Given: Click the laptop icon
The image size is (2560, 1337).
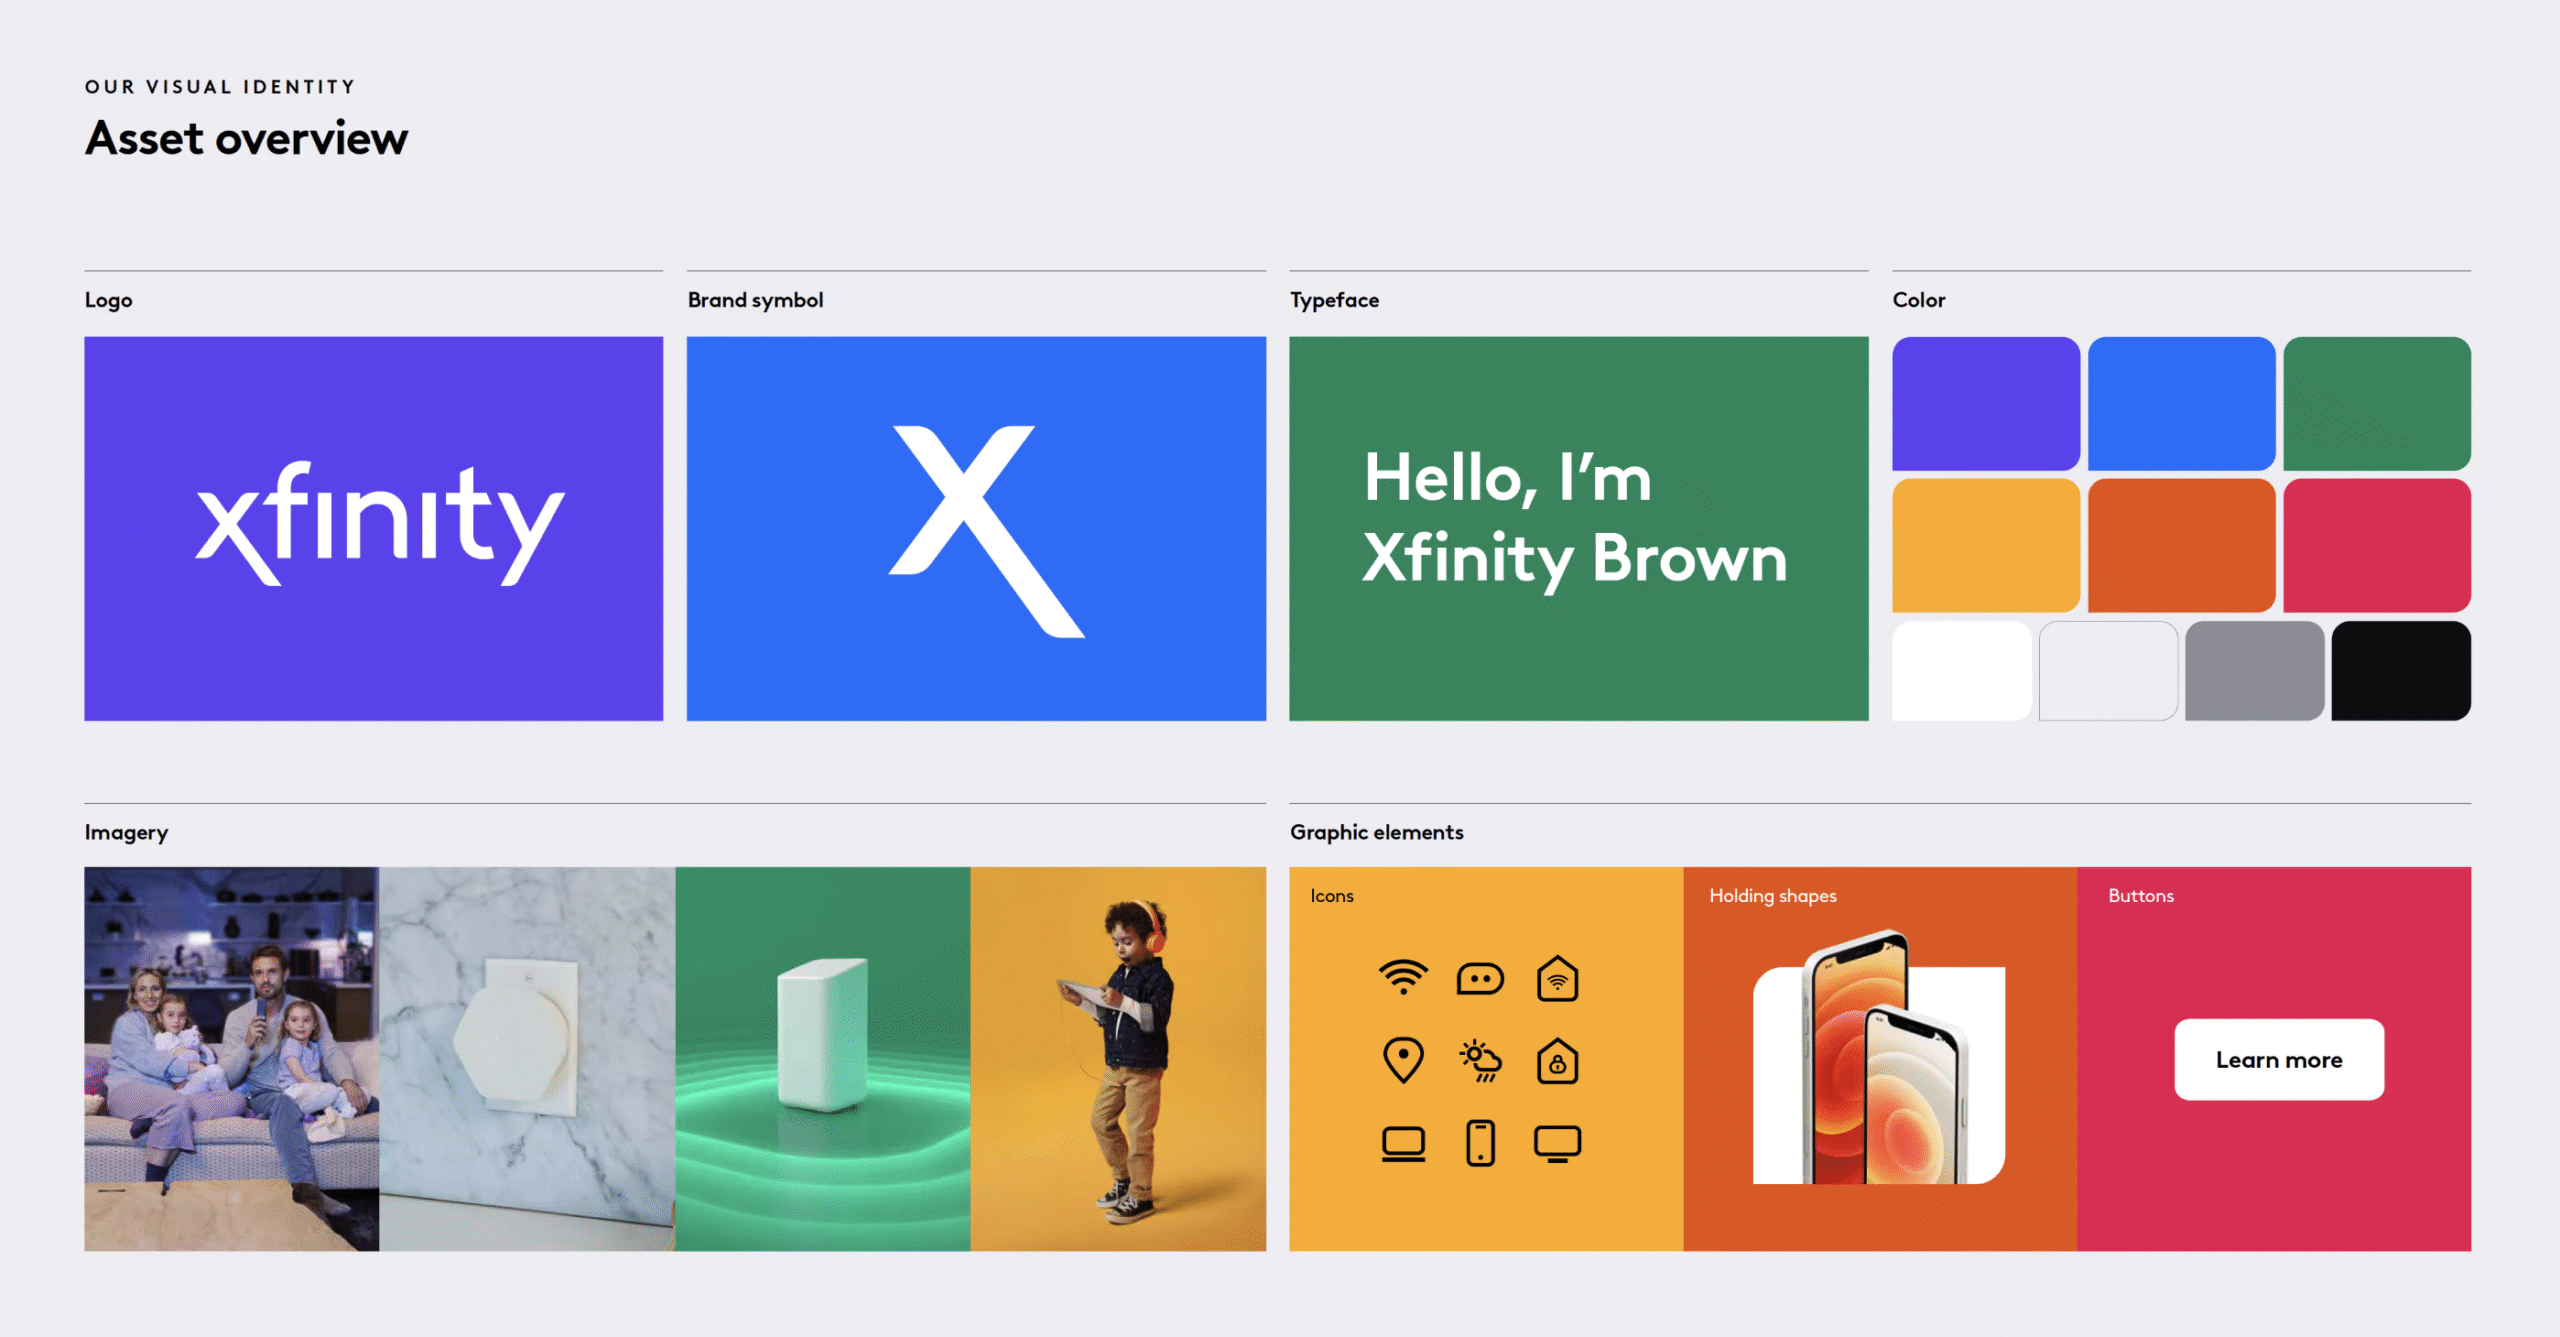Looking at the screenshot, I should click(x=1403, y=1143).
